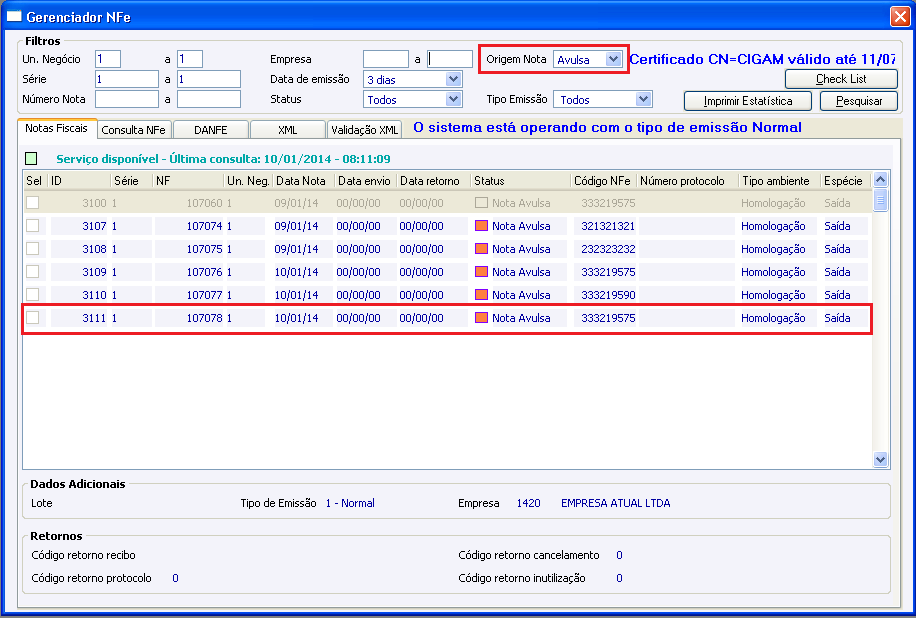Open the XML tab

[x=287, y=130]
